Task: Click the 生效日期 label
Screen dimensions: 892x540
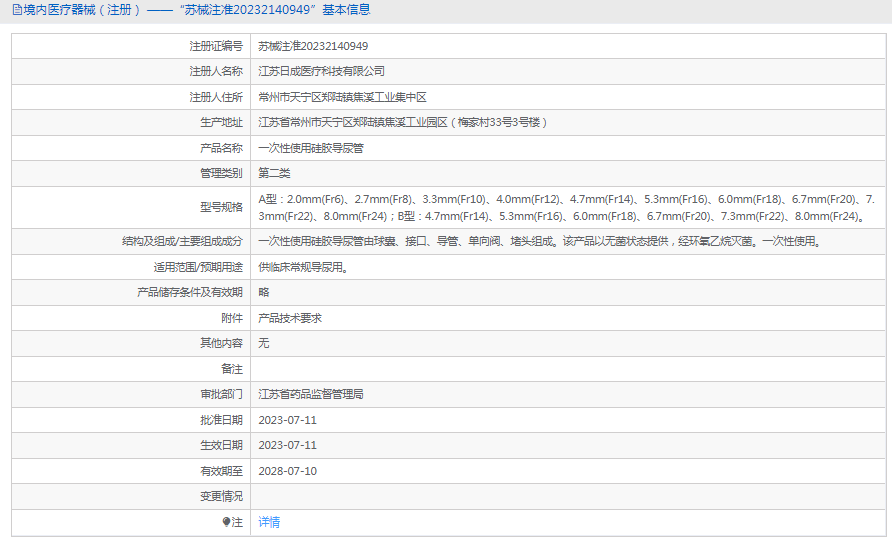Action: [x=221, y=445]
